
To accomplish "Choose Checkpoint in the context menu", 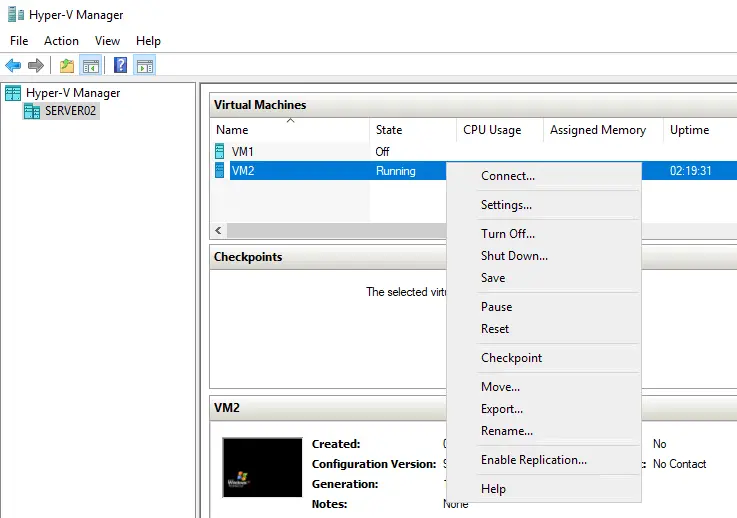I will [511, 358].
